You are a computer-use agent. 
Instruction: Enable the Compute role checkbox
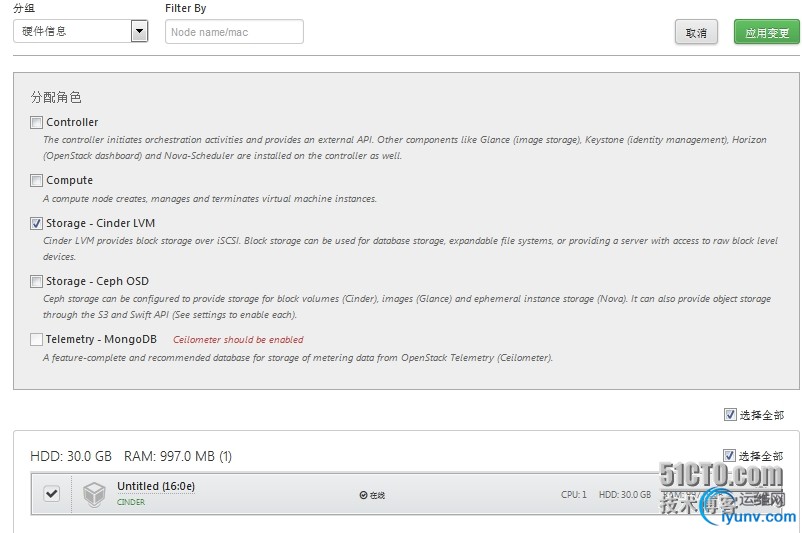[x=37, y=181]
